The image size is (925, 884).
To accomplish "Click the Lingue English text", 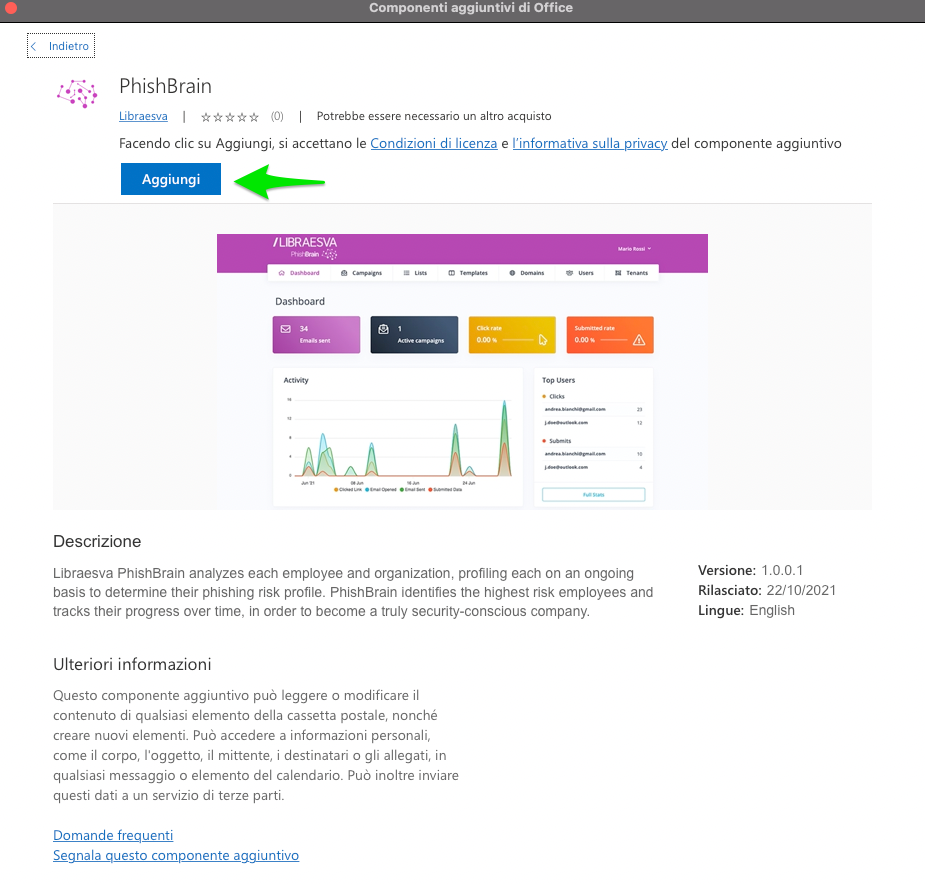I will [746, 610].
